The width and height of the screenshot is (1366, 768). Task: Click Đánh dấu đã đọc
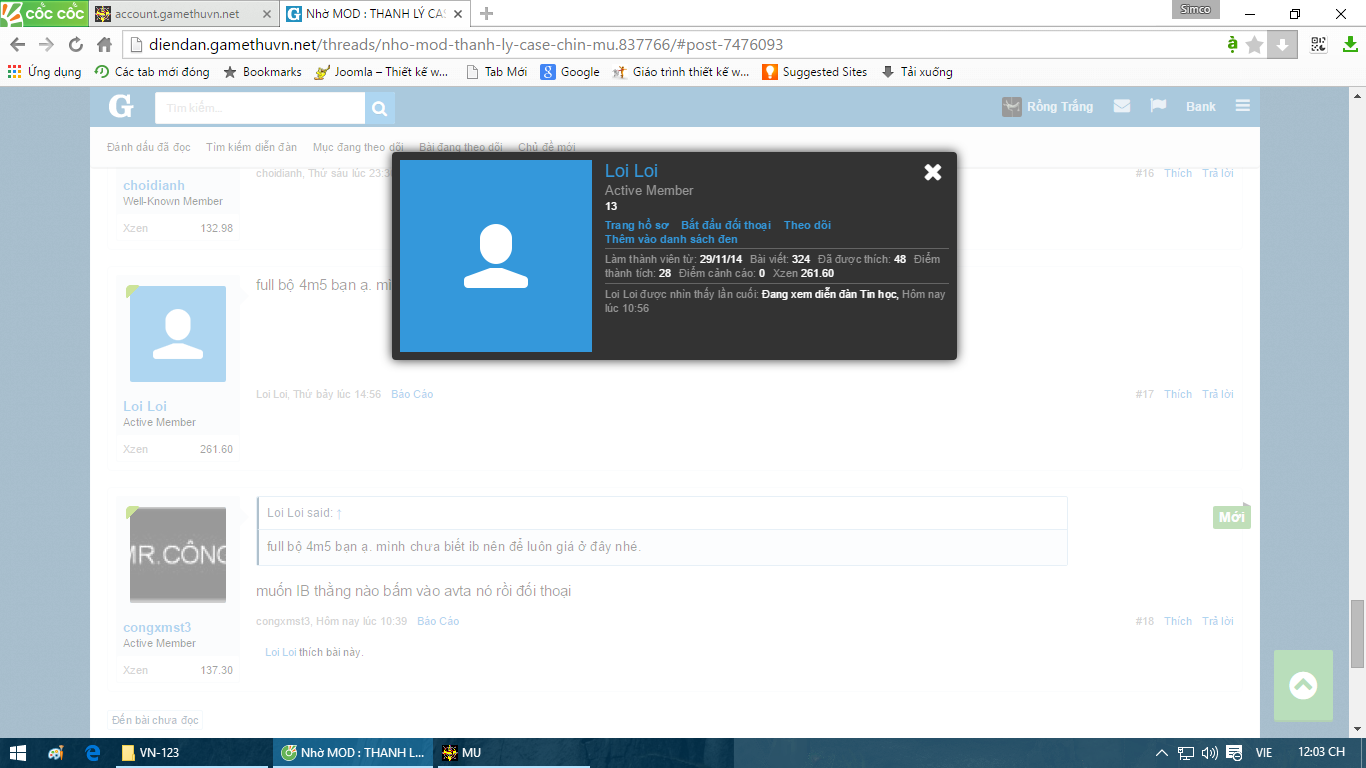149,147
